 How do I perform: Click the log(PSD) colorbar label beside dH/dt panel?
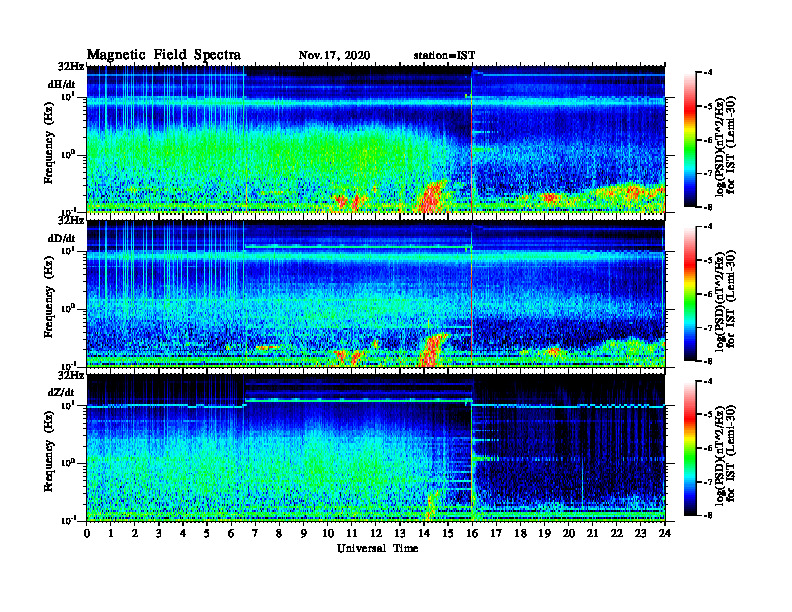(x=725, y=146)
